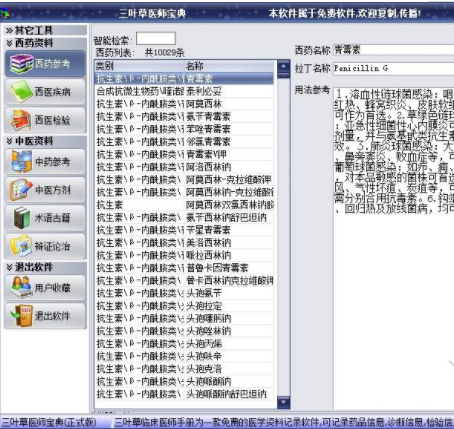Click the app logo in title bar
Screen dimensions: 454x429
(x=6, y=13)
